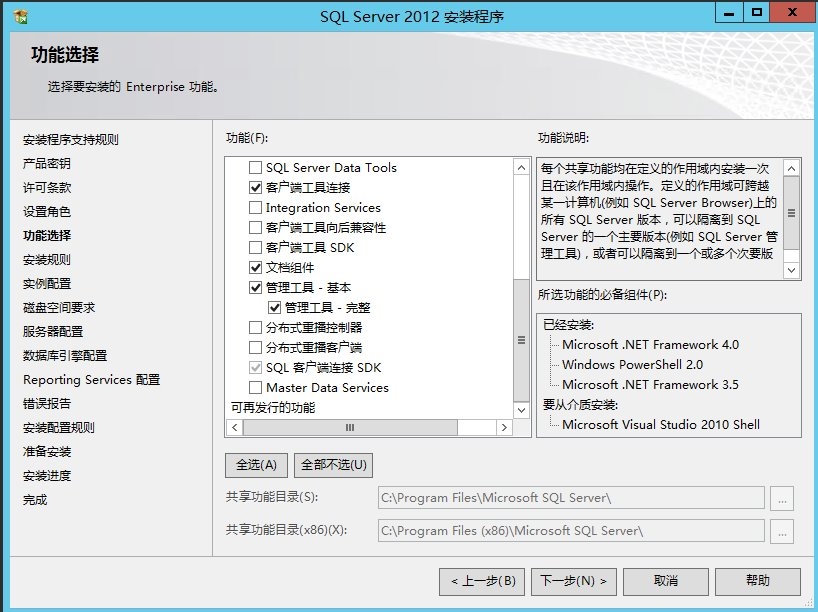Go back with 上一步(B) button
Screen dimensions: 818x612
click(482, 581)
